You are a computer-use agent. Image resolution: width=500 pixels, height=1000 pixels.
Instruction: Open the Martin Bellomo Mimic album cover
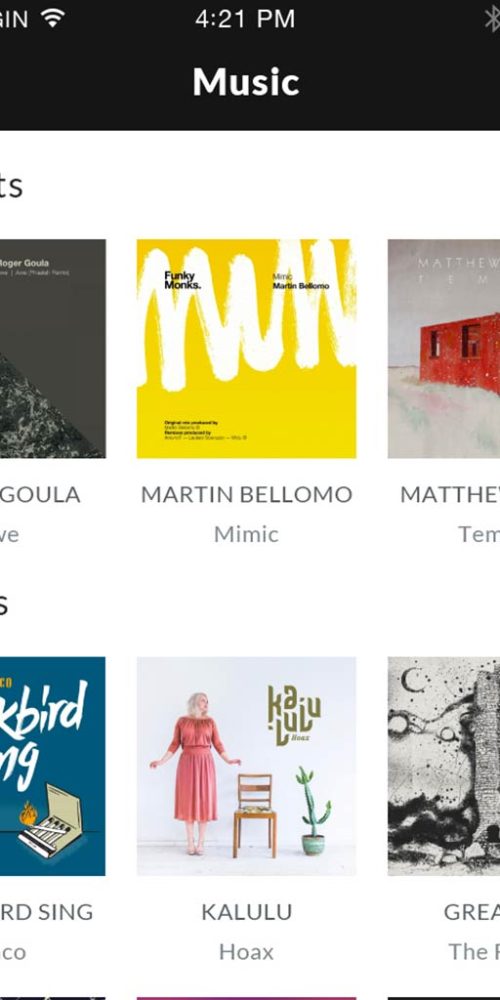tap(246, 348)
